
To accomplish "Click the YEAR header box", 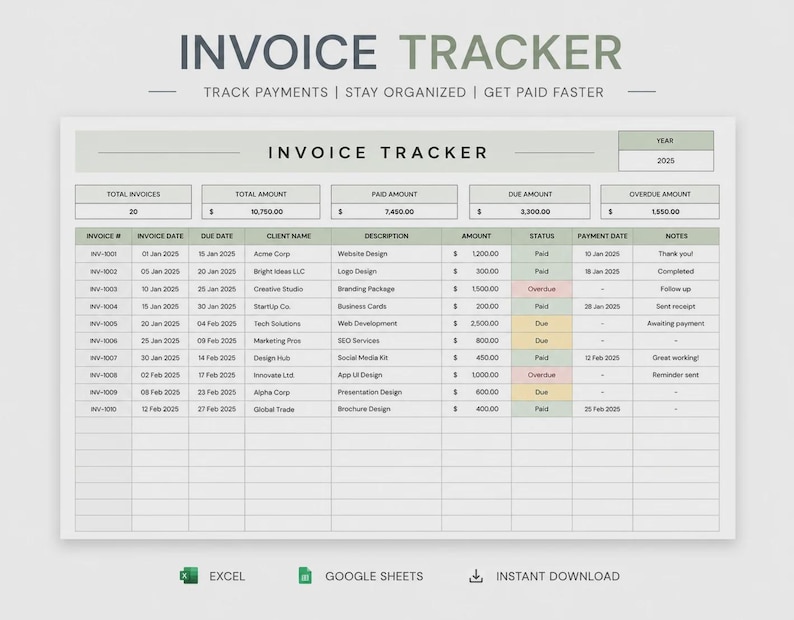I will pyautogui.click(x=666, y=141).
